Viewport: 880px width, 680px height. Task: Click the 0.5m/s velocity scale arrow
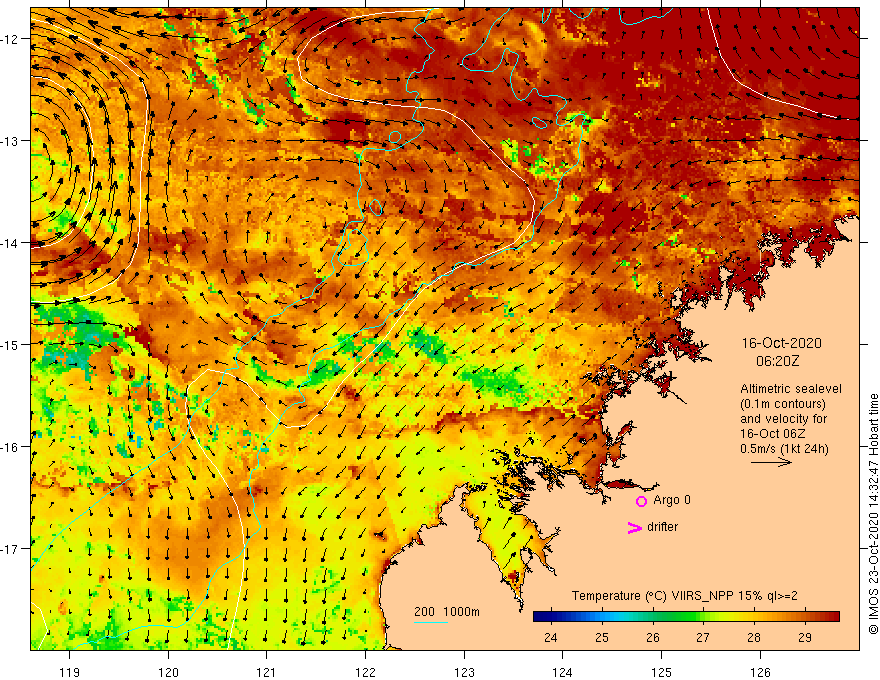click(x=772, y=463)
